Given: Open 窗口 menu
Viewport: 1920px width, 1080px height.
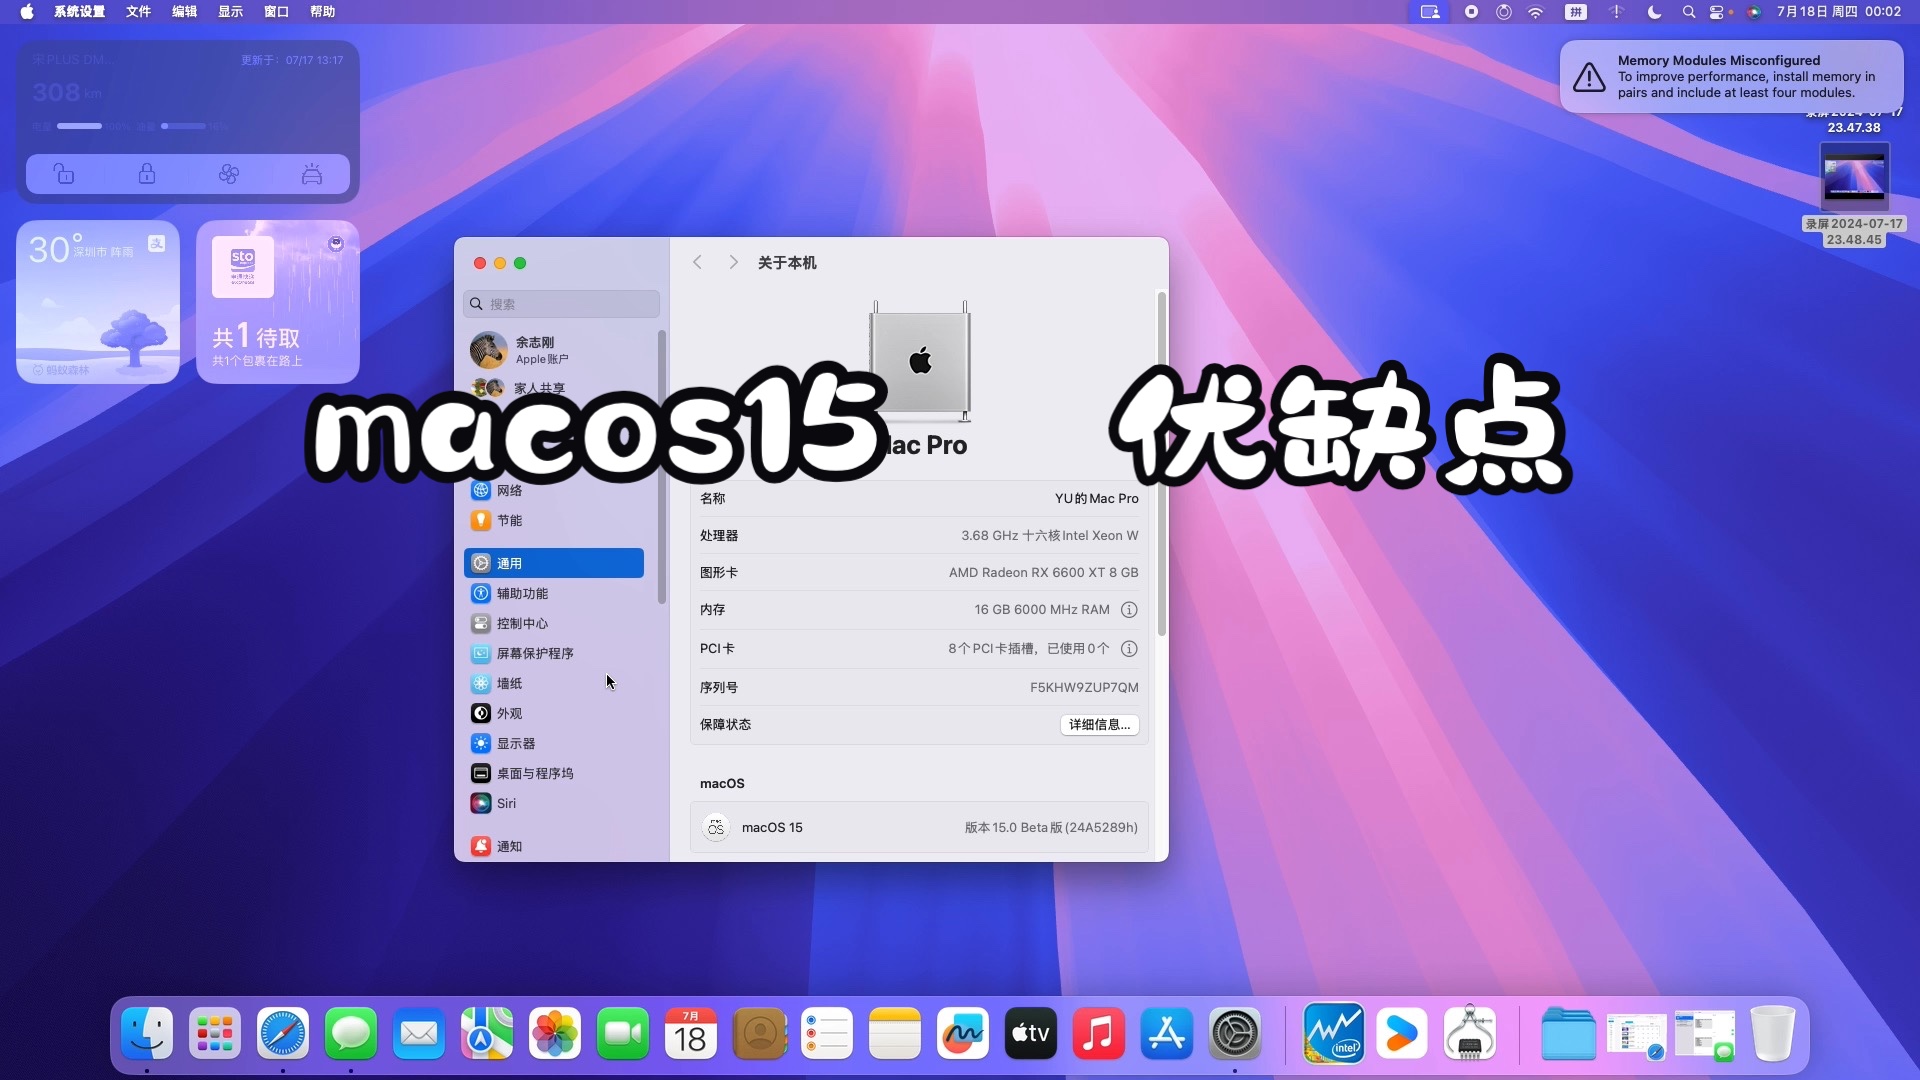Looking at the screenshot, I should coord(276,12).
